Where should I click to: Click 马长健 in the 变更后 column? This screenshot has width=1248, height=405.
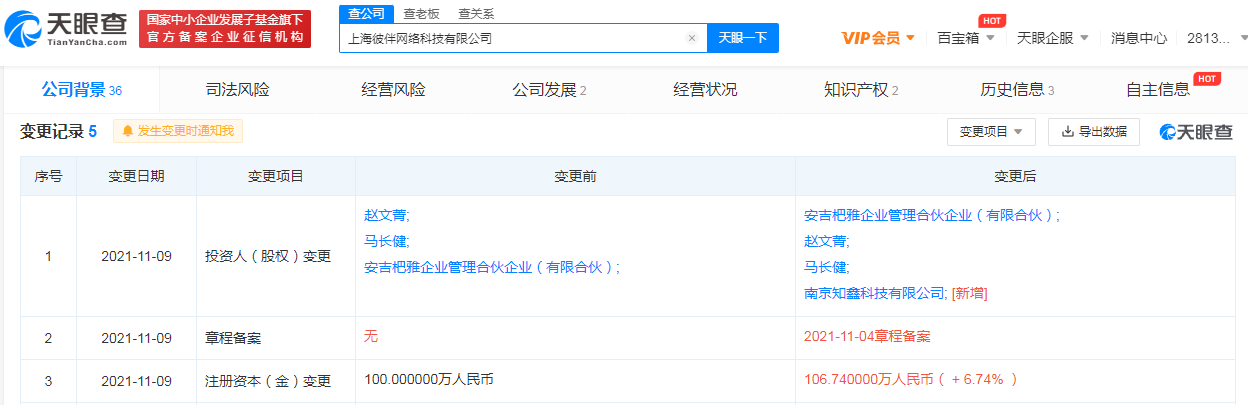pyautogui.click(x=825, y=267)
